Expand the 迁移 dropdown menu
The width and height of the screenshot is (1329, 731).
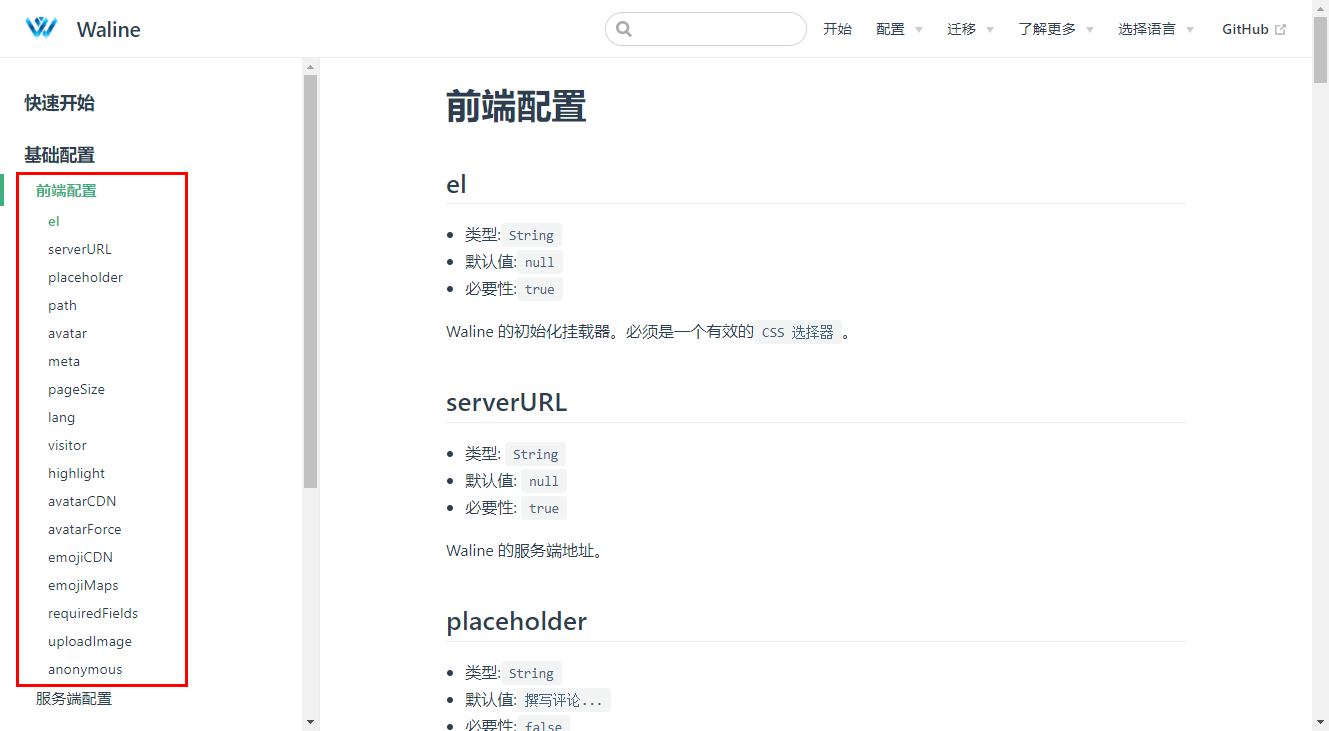970,29
